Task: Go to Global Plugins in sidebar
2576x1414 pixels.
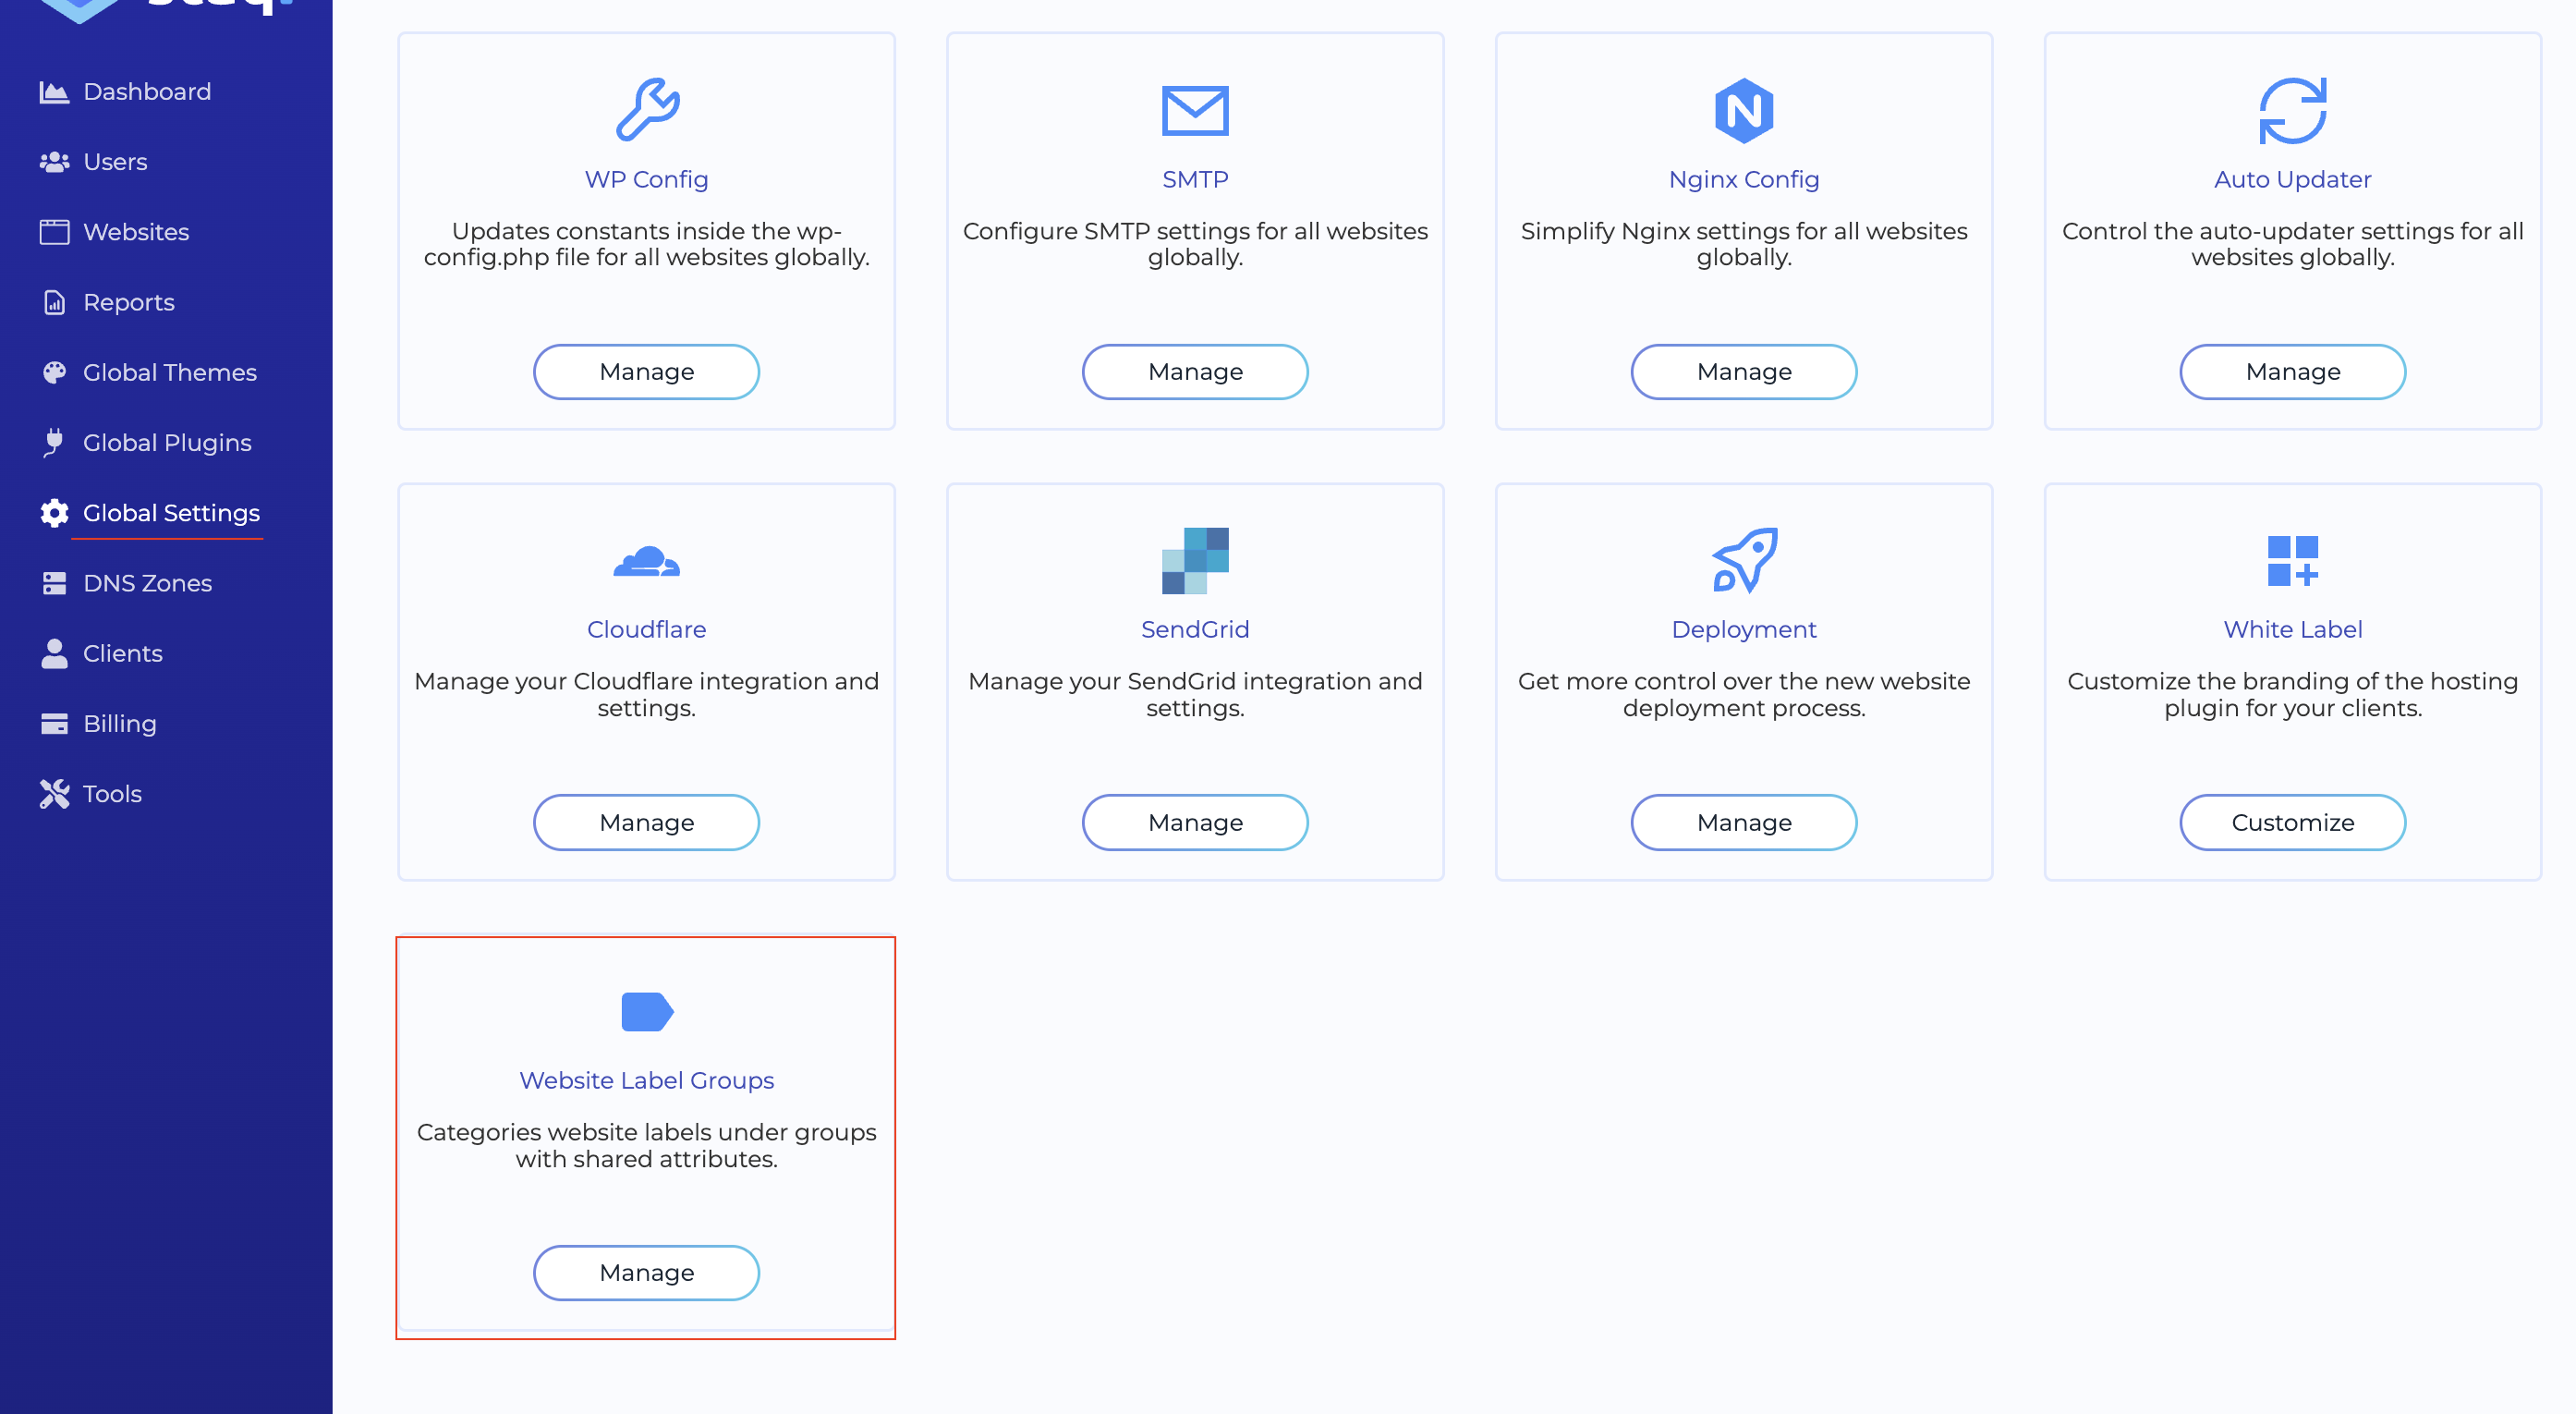Action: pyautogui.click(x=167, y=443)
